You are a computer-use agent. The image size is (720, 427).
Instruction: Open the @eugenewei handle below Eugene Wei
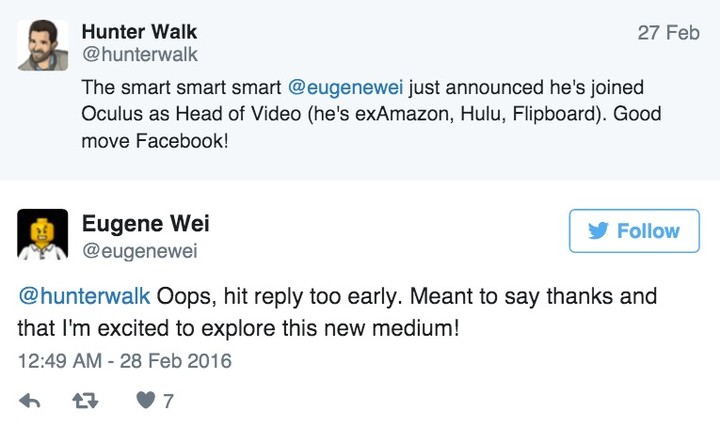pyautogui.click(x=139, y=251)
